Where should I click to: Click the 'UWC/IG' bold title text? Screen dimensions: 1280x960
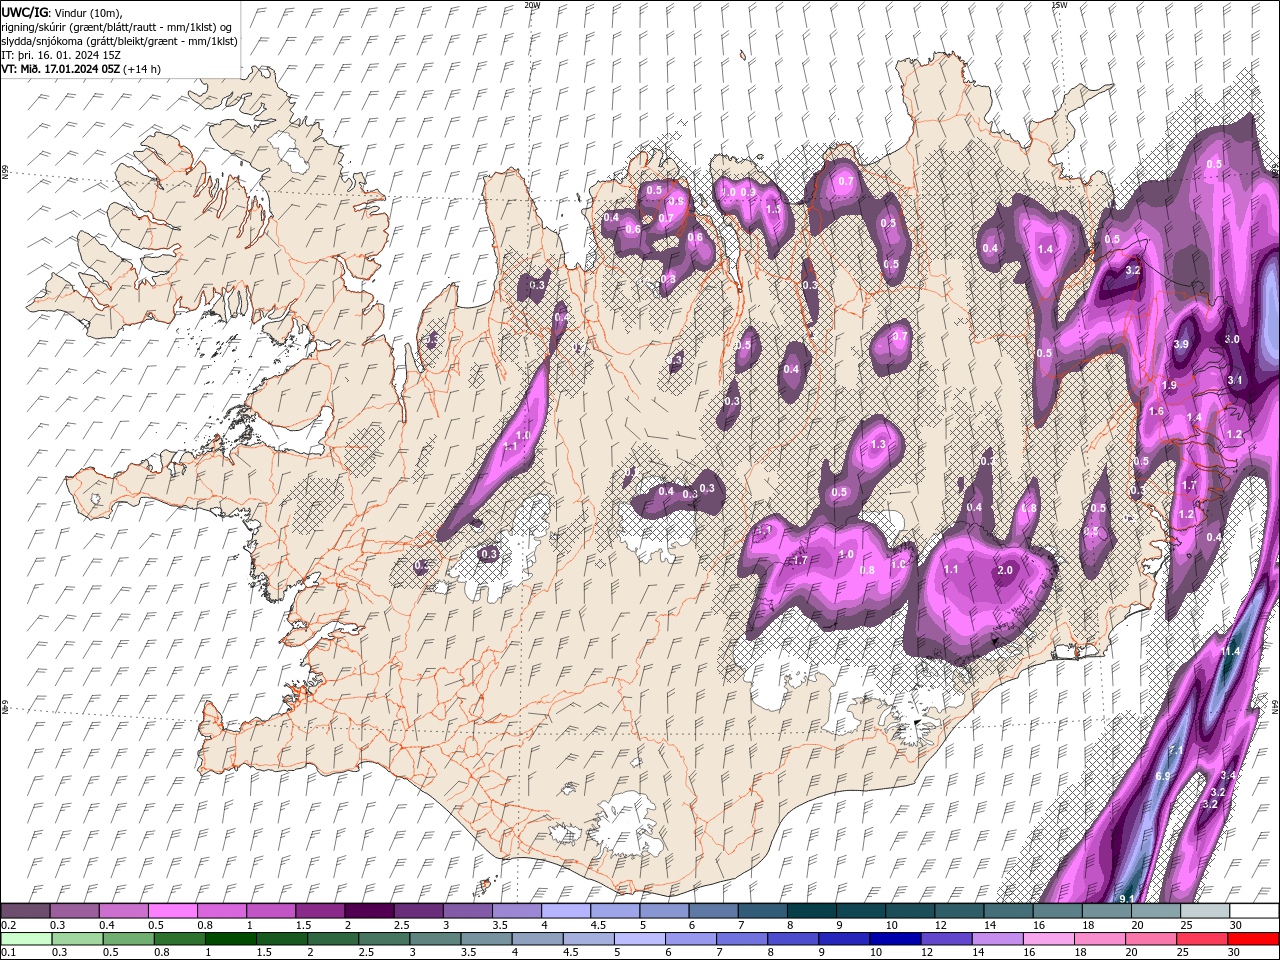[24, 11]
